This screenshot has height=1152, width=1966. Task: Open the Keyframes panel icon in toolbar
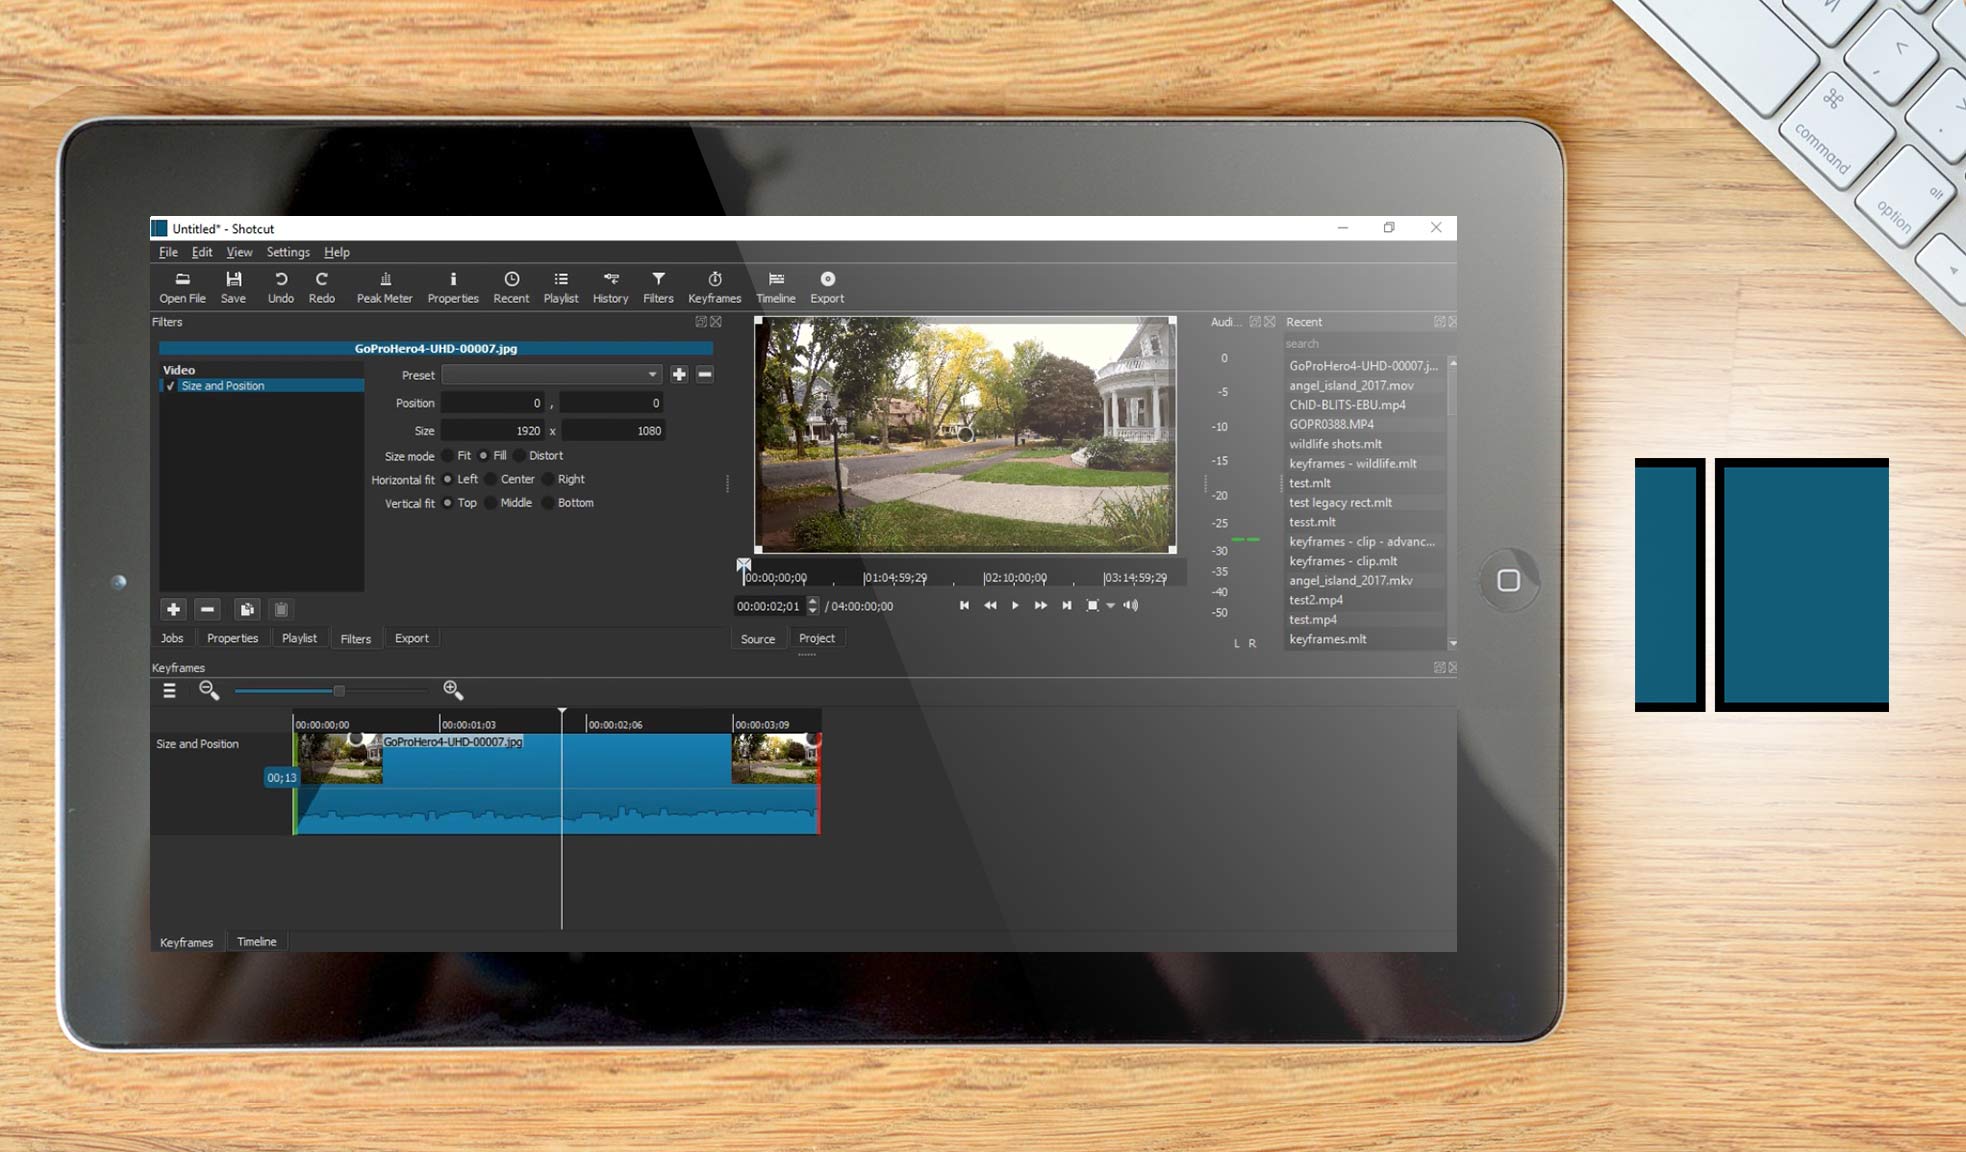[715, 287]
